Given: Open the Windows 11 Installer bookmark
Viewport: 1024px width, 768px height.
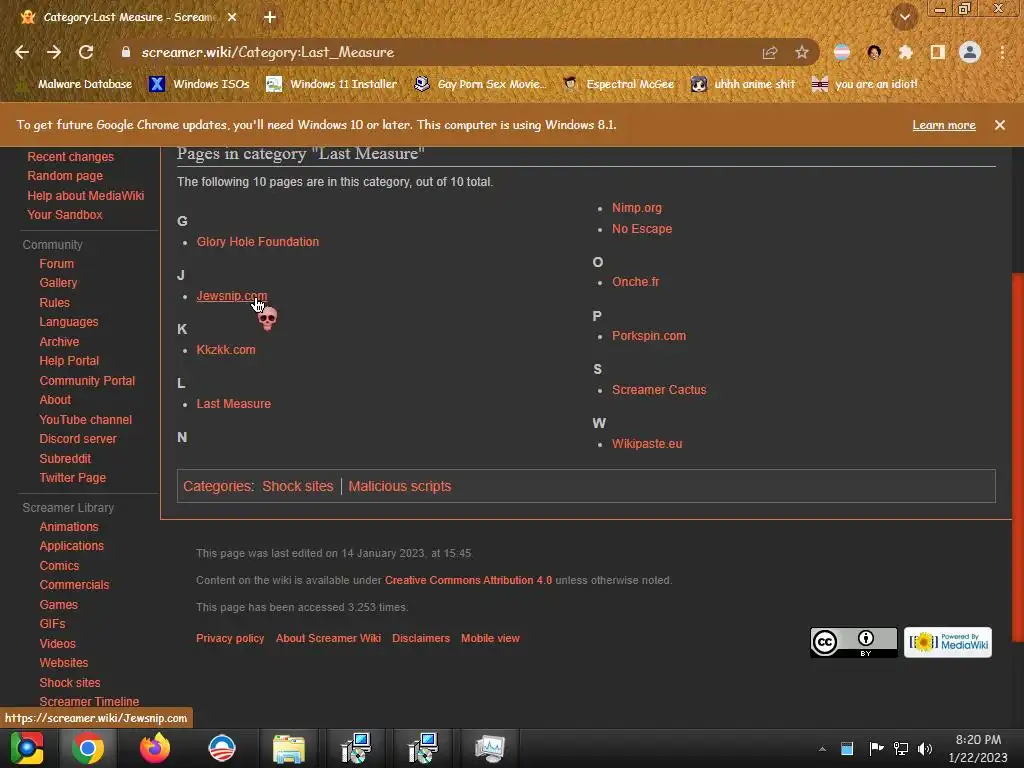Looking at the screenshot, I should click(x=332, y=84).
